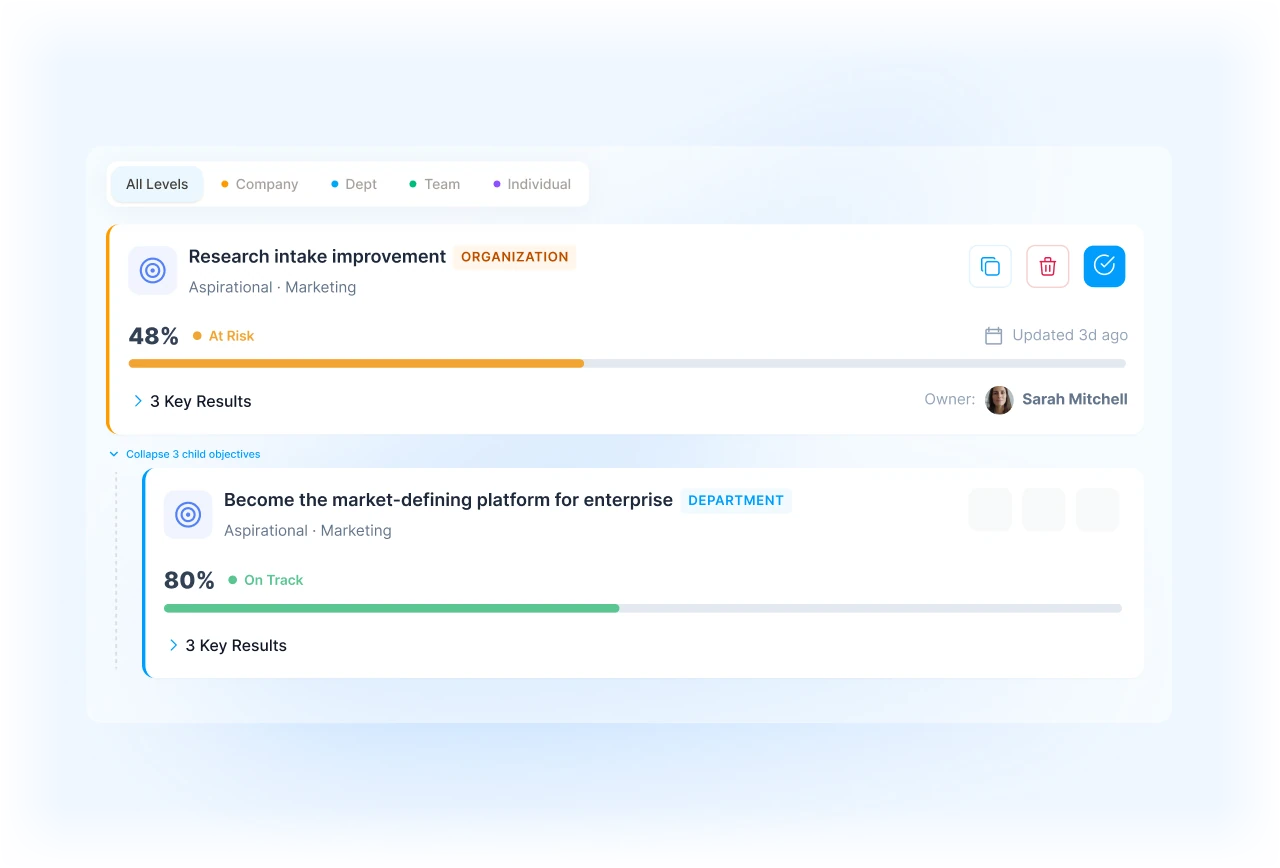The image size is (1280, 868).
Task: Click the ORGANIZATION badge
Action: (515, 257)
